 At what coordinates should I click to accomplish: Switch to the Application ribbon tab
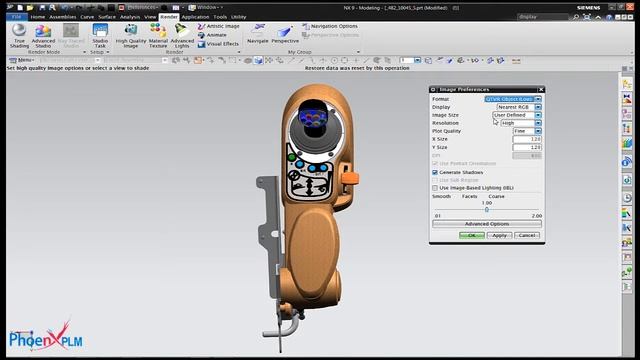coord(195,17)
